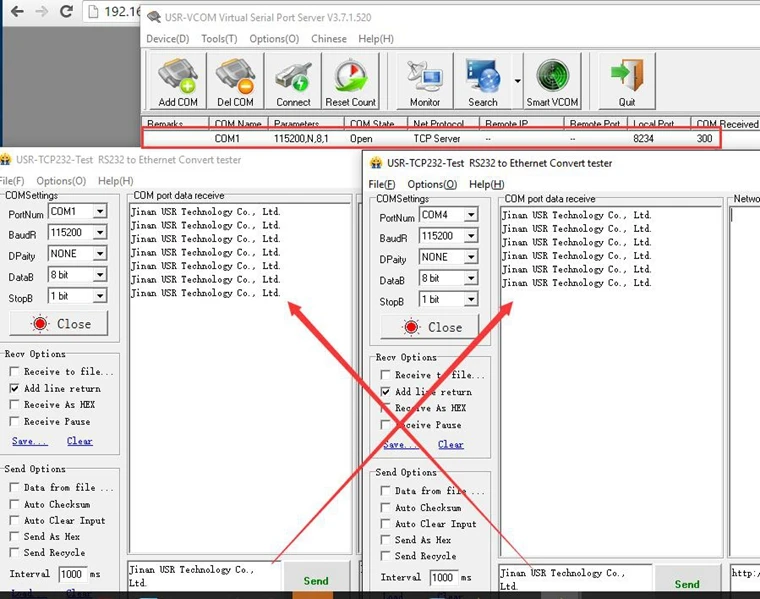Click the Quit toolbar icon
760x599 pixels.
627,81
